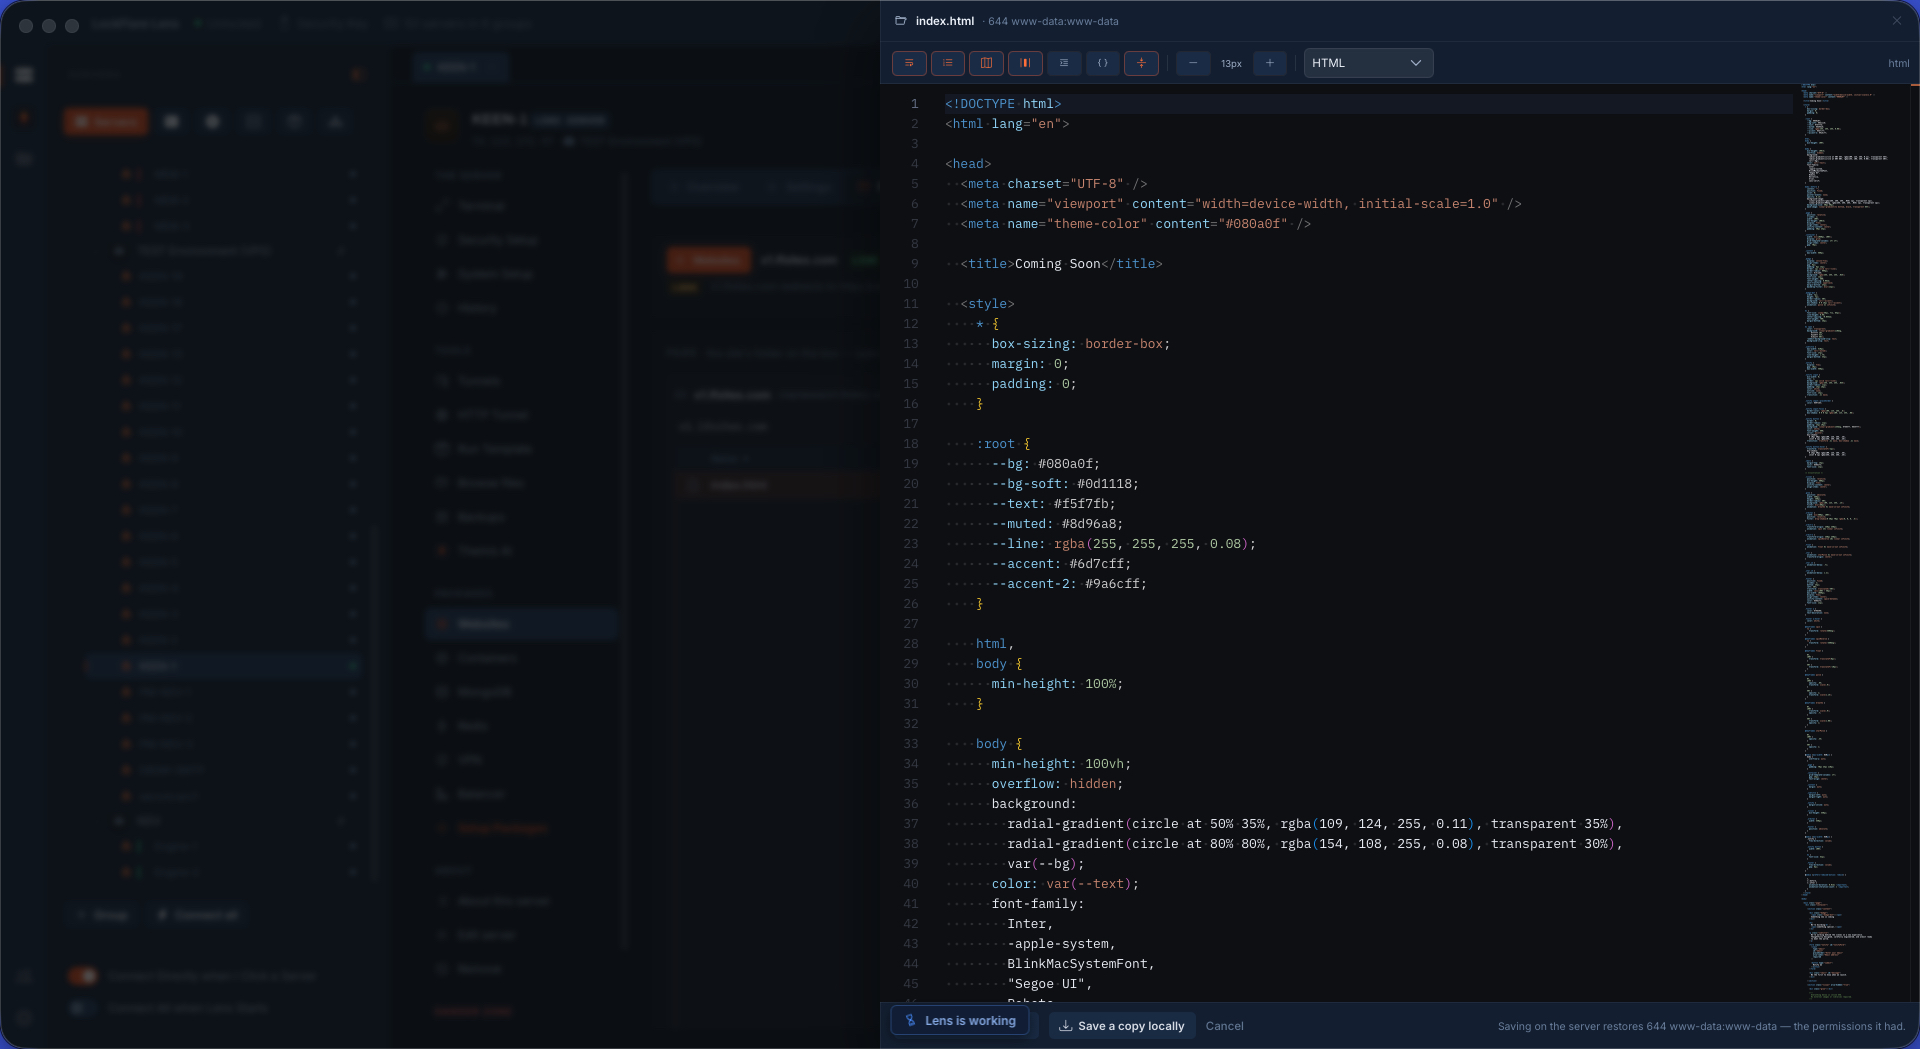The width and height of the screenshot is (1920, 1049).
Task: Click the <head> tag line
Action: tap(968, 164)
